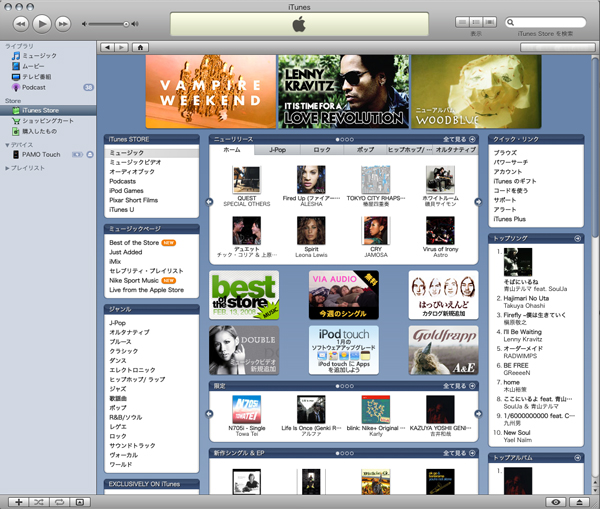600x509 pixels.
Task: Select ポップ tab in new releases
Action: point(365,150)
